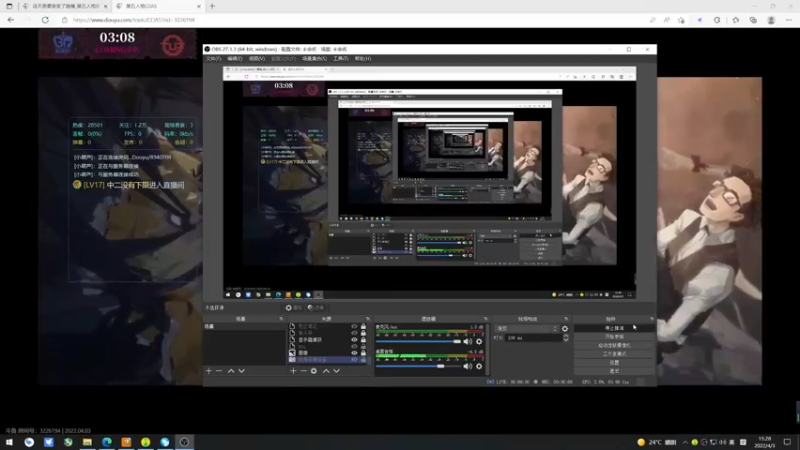The height and width of the screenshot is (450, 800).
Task: Pop out the 转场特效 transitions dock
Action: point(566,319)
